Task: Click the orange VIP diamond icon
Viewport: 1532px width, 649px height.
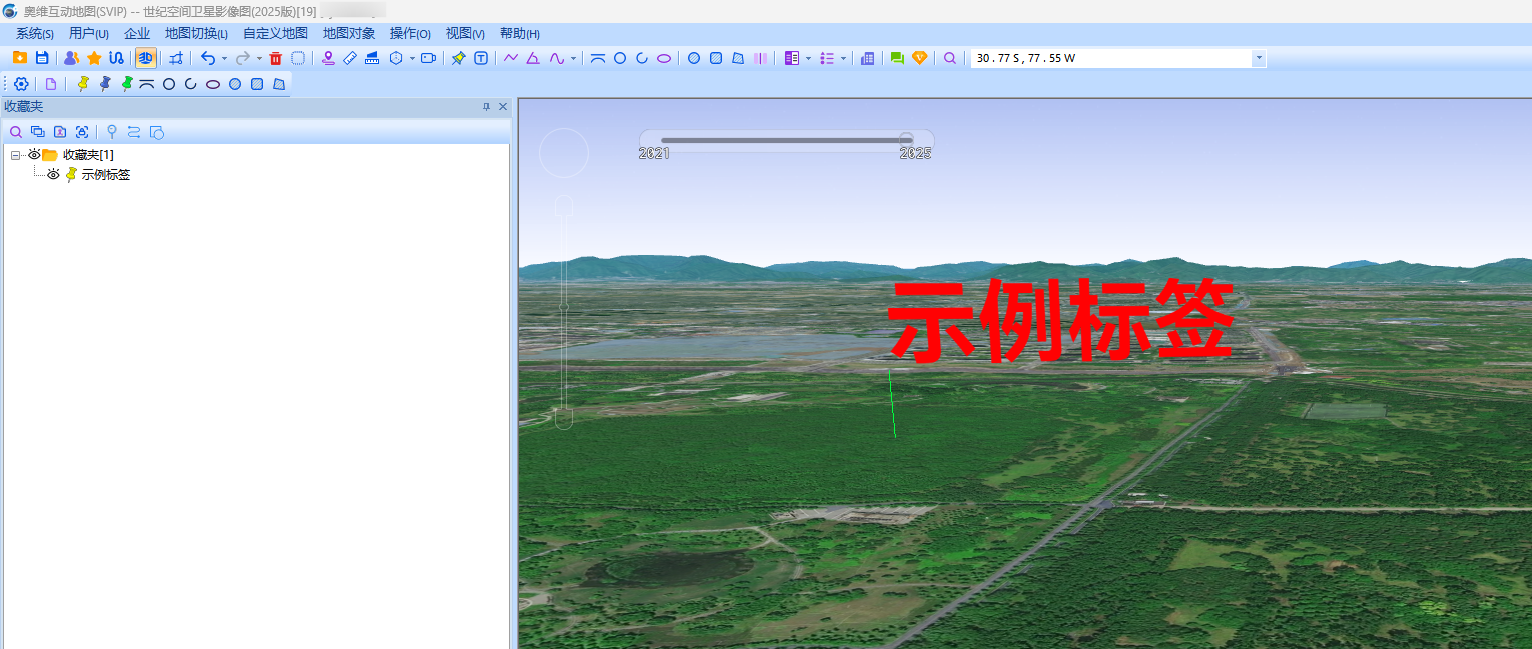Action: pyautogui.click(x=919, y=58)
